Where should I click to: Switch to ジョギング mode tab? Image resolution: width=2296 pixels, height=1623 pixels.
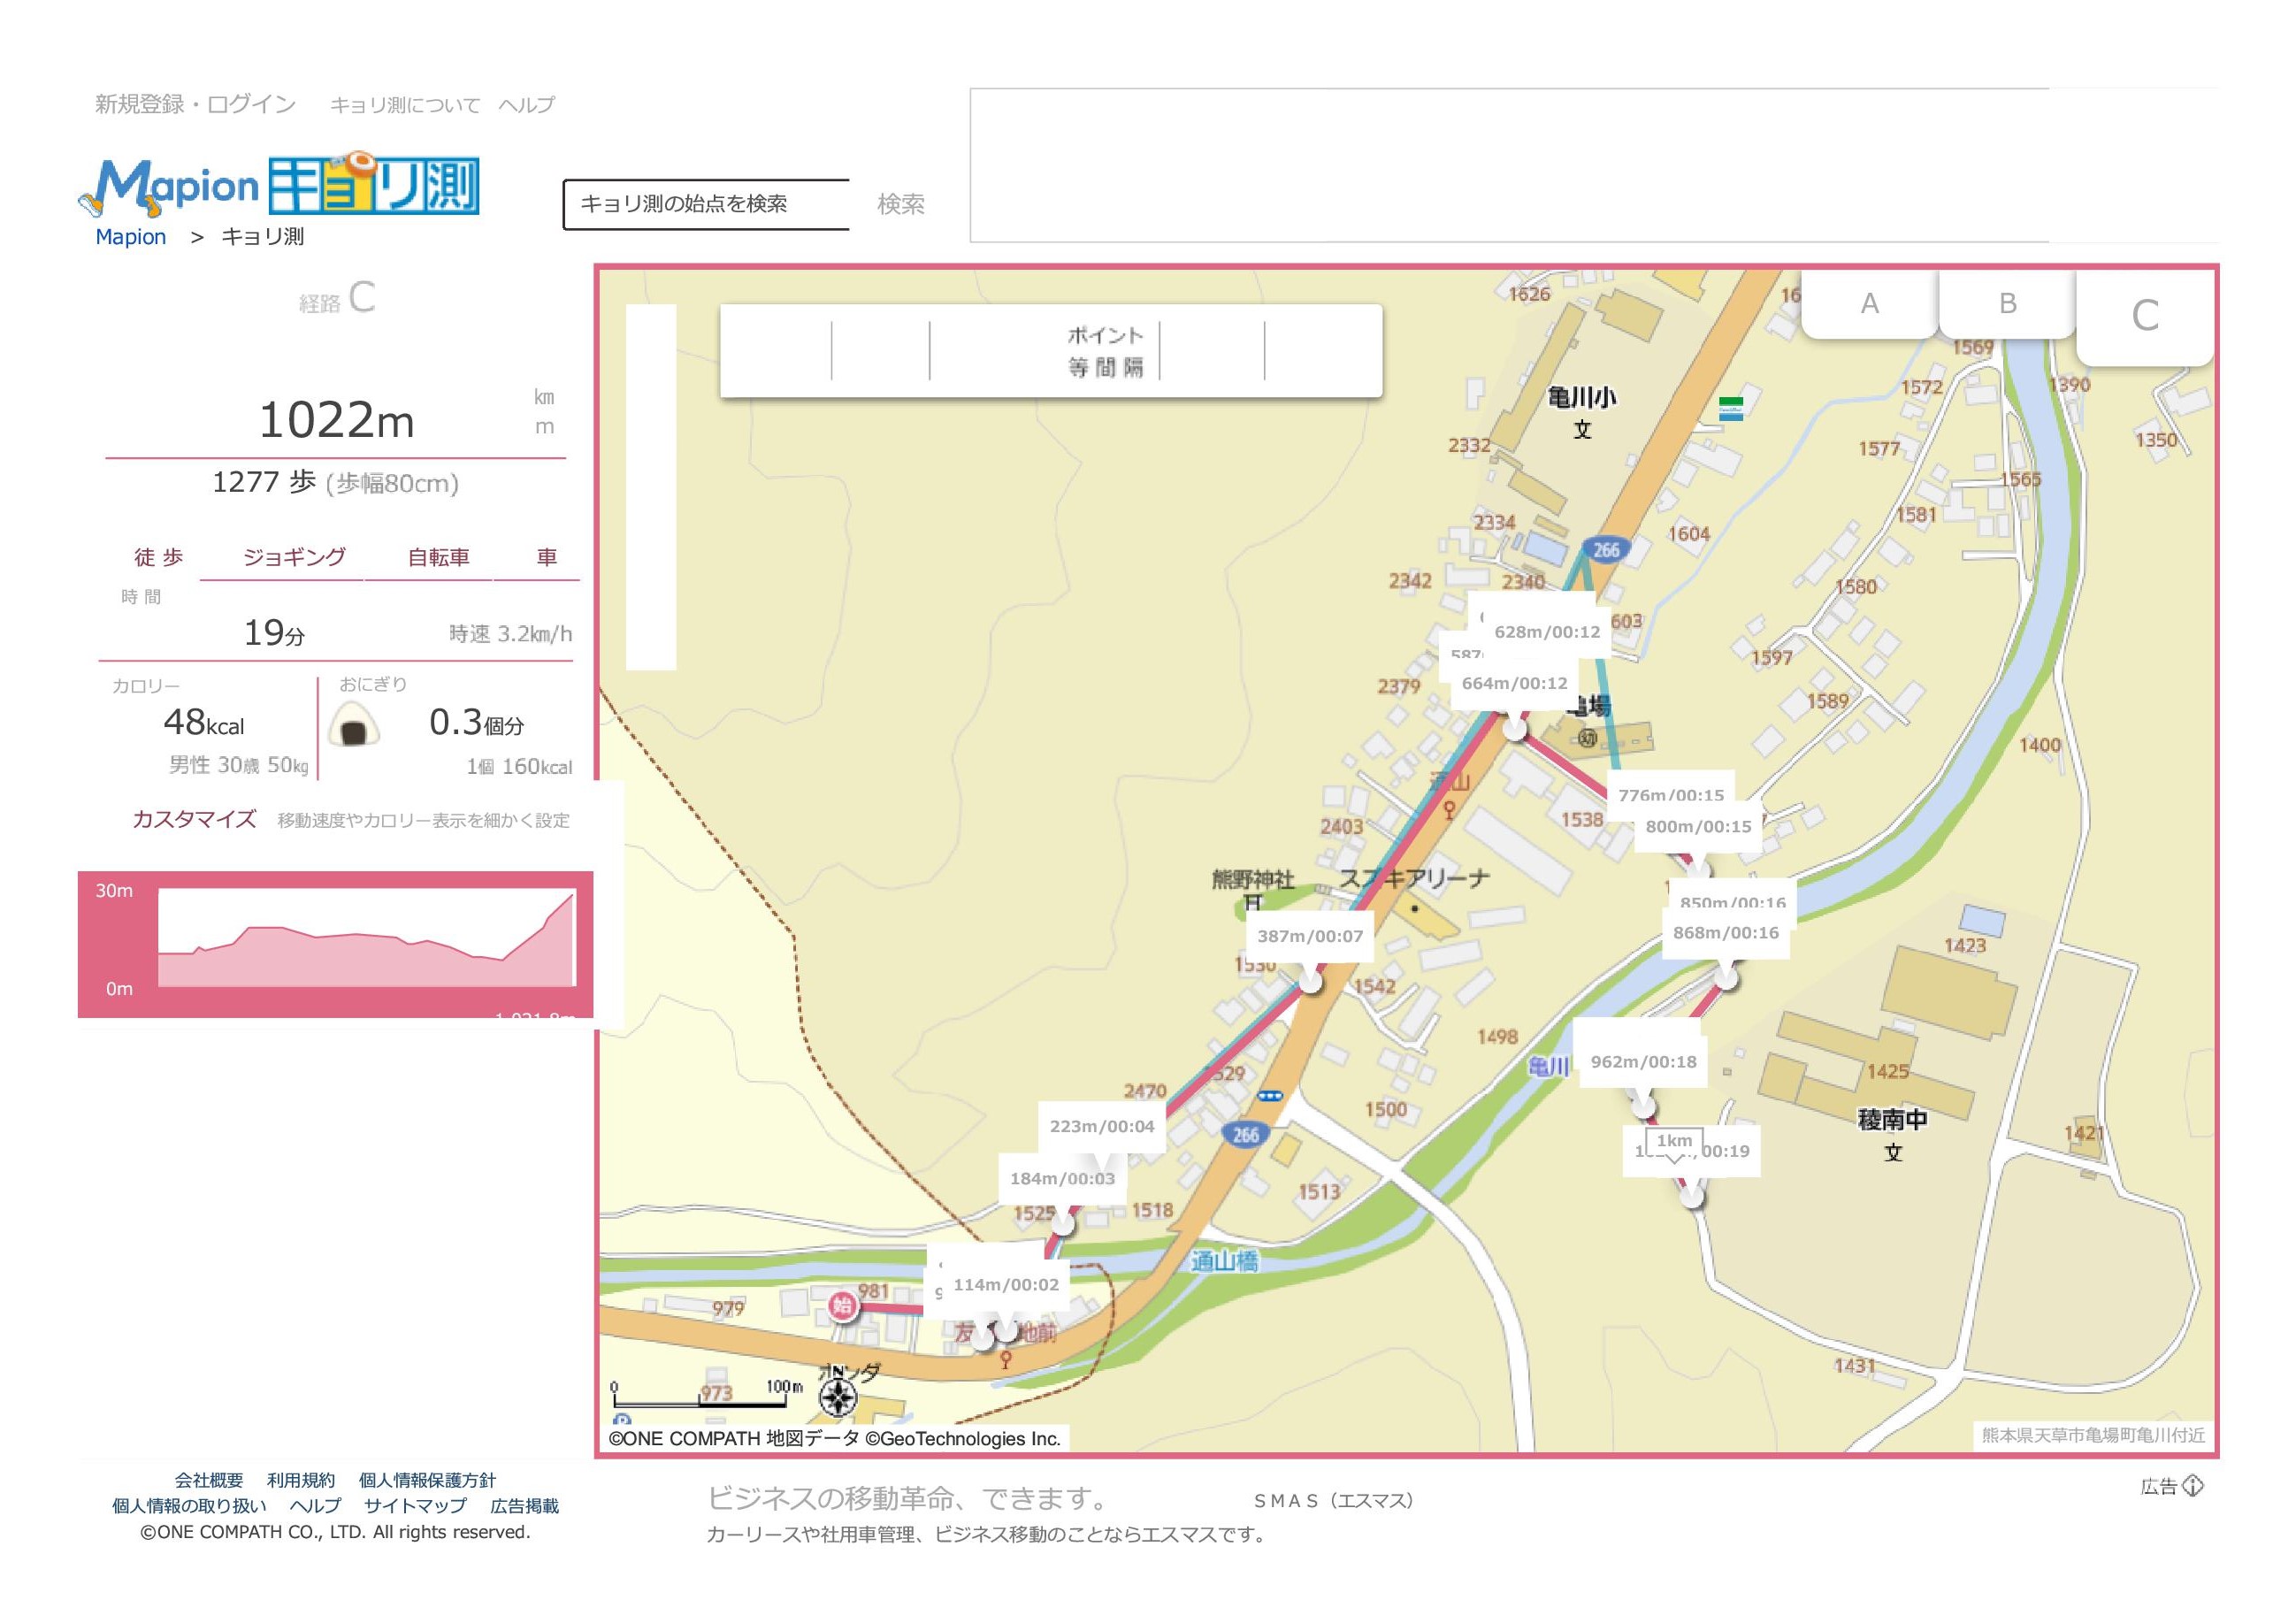coord(294,558)
